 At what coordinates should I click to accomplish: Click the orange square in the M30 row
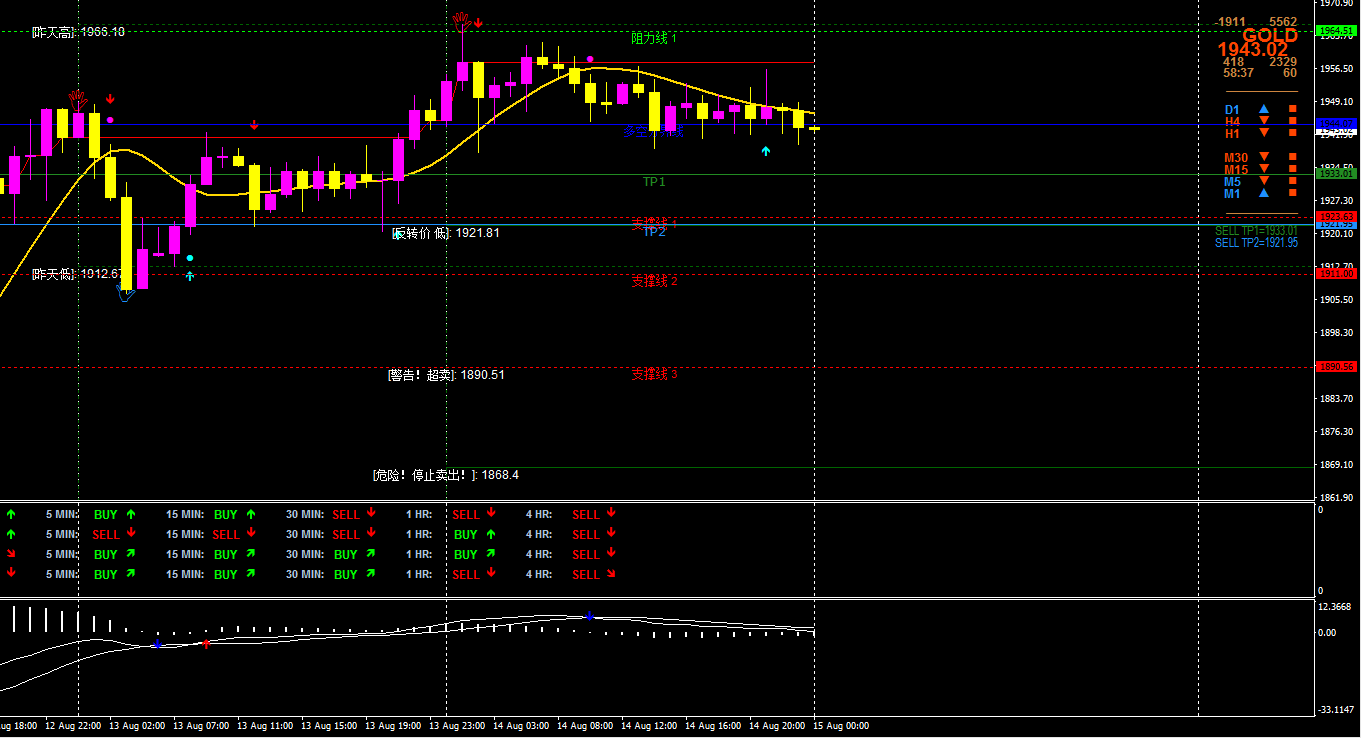(x=1292, y=157)
